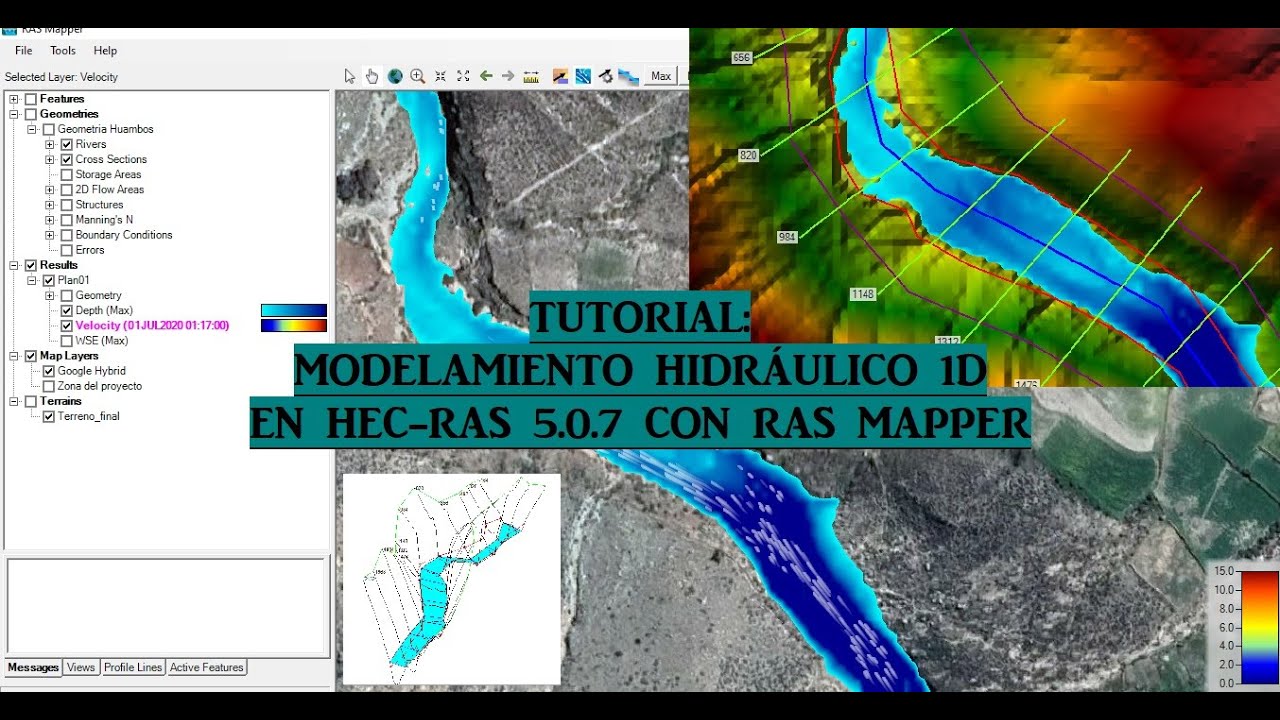Switch to the Profile Lines tab
1280x720 pixels.
tap(133, 667)
